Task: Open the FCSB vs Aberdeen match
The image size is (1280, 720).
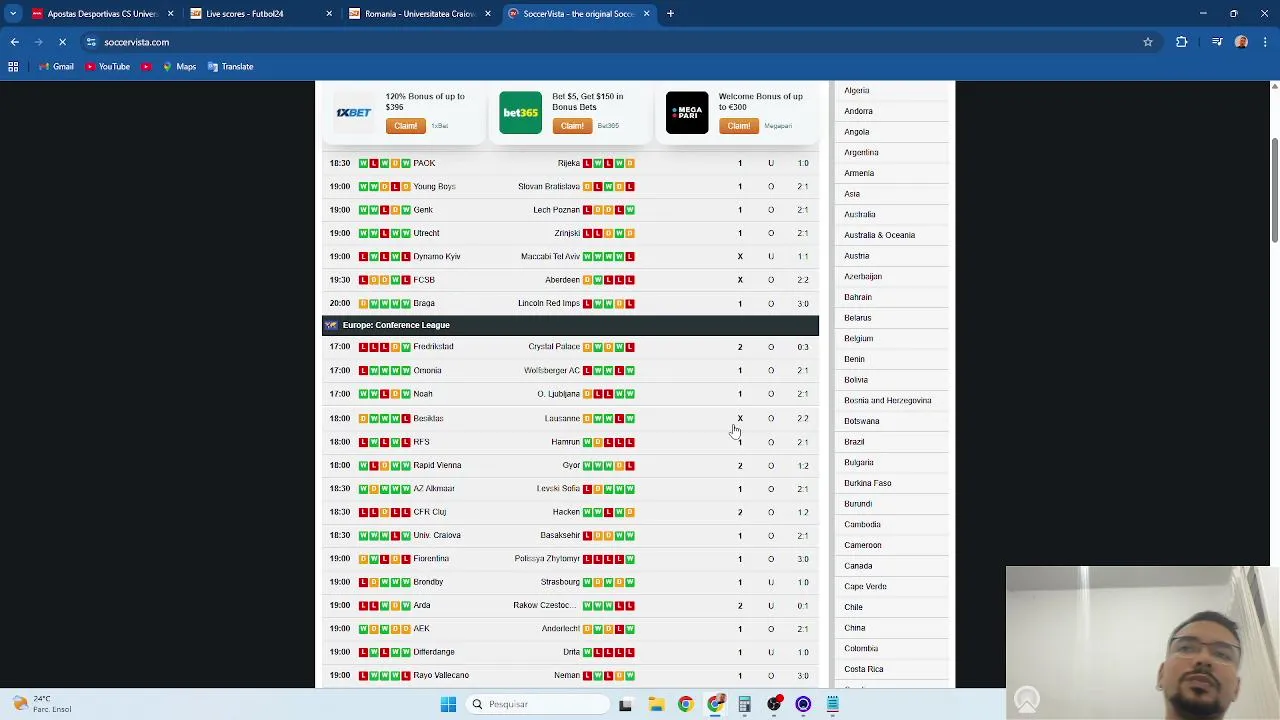Action: 570,280
